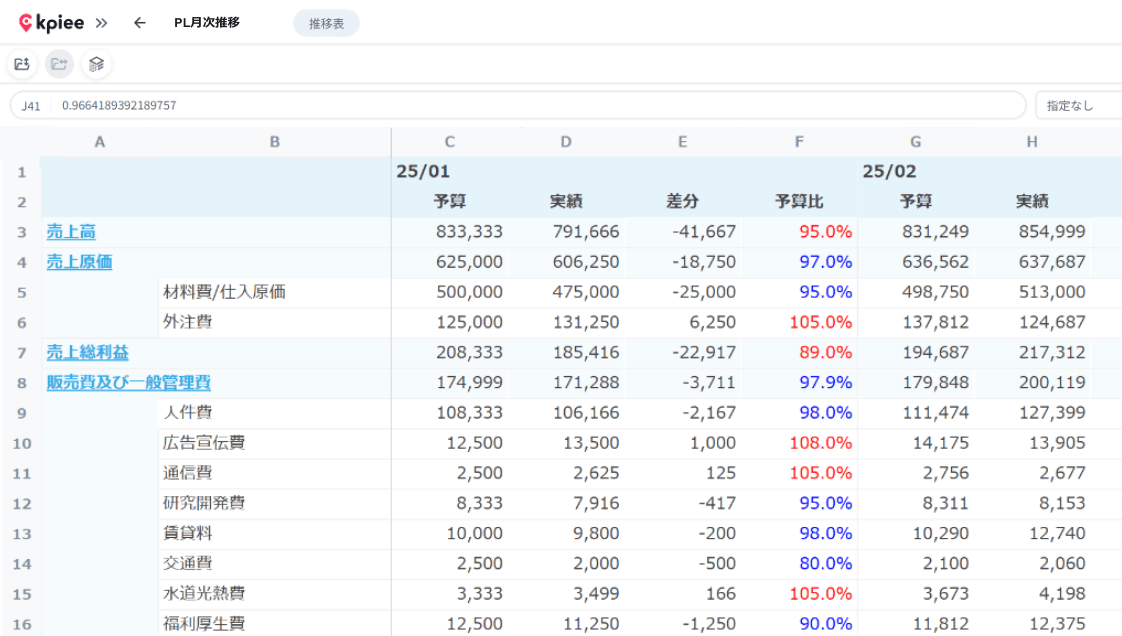Open the stacked layers cube icon
Image resolution: width=1122 pixels, height=636 pixels.
tap(96, 64)
